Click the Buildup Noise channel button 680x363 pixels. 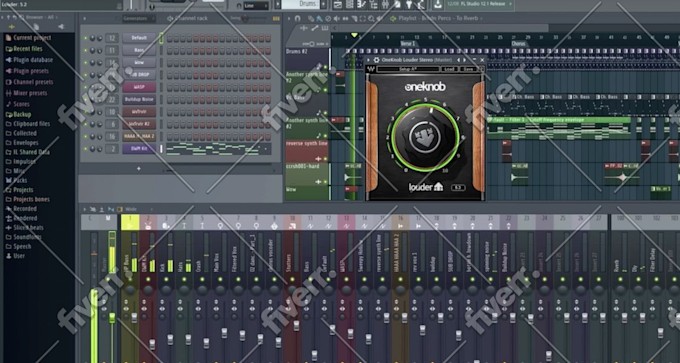pos(139,100)
